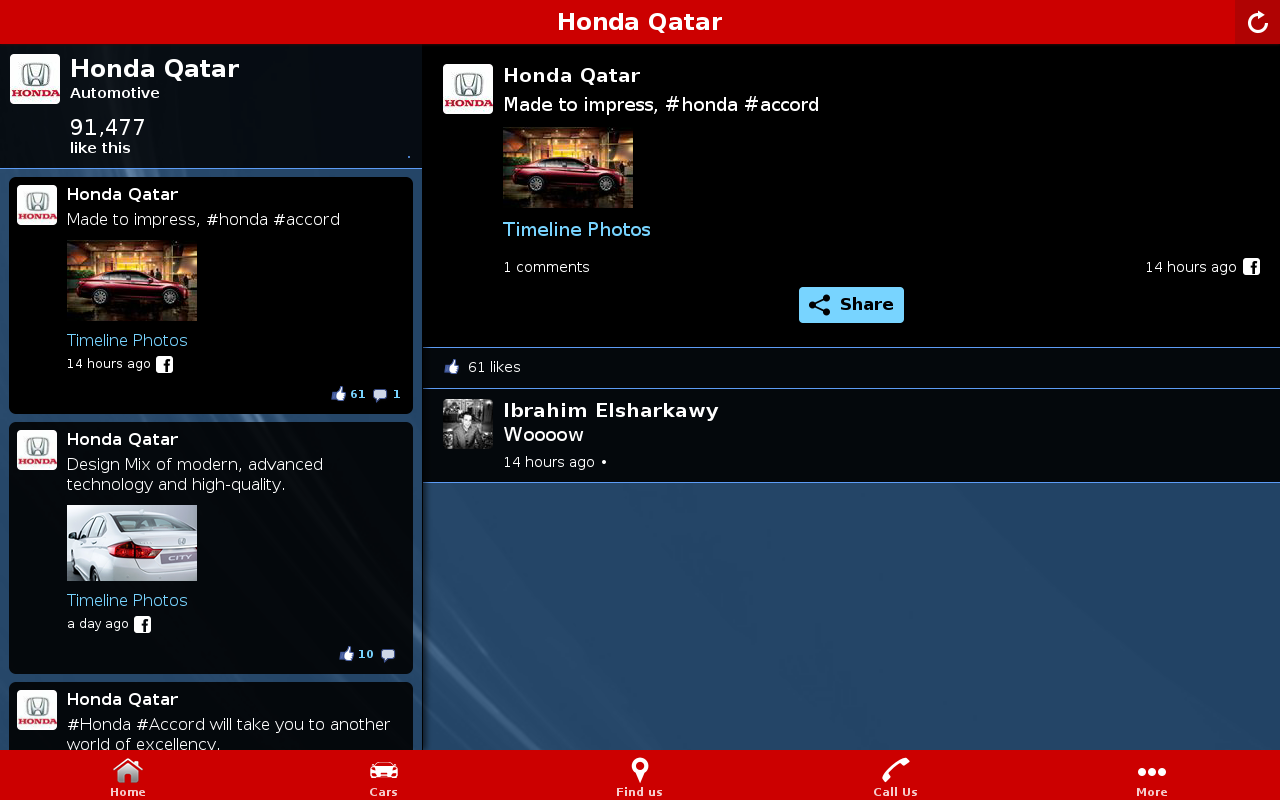Click the Share button

pyautogui.click(x=851, y=305)
